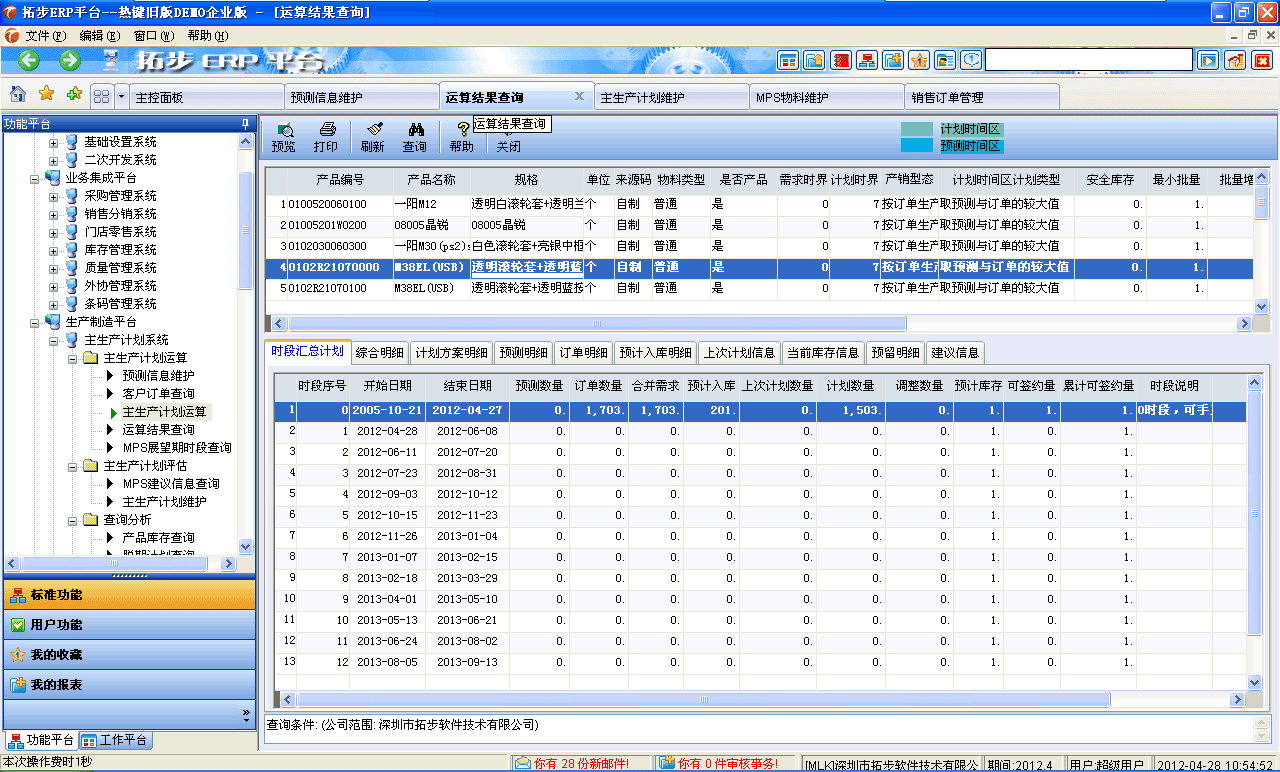Click the 打印 (Print) icon
1280x772 pixels.
[328, 136]
